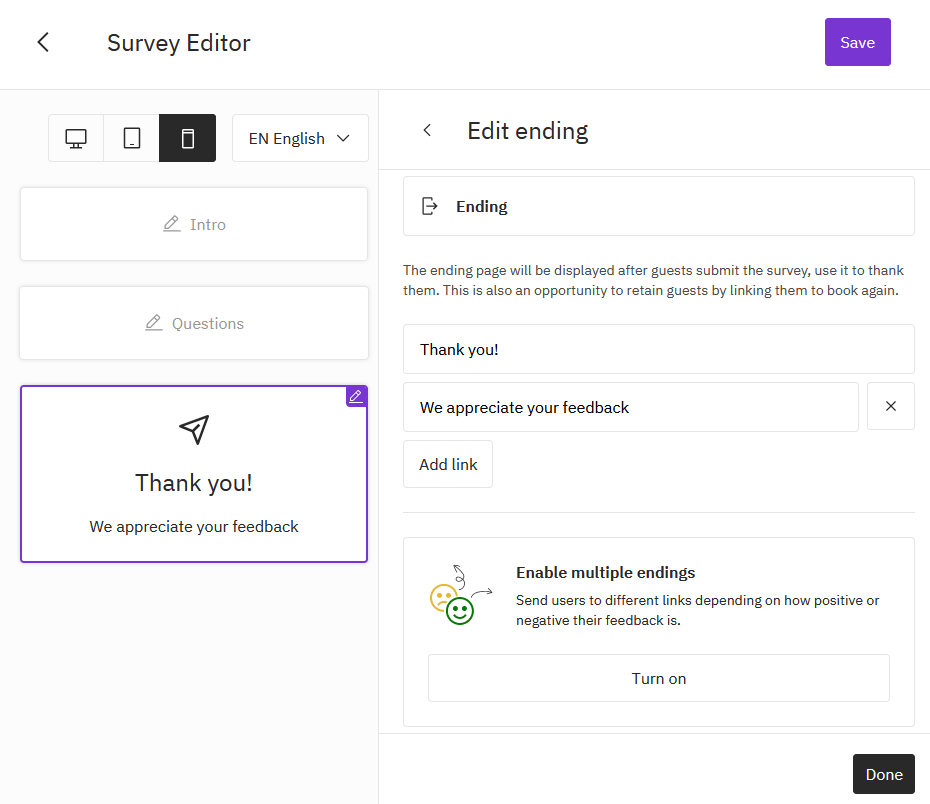Click the Done button

pyautogui.click(x=883, y=774)
